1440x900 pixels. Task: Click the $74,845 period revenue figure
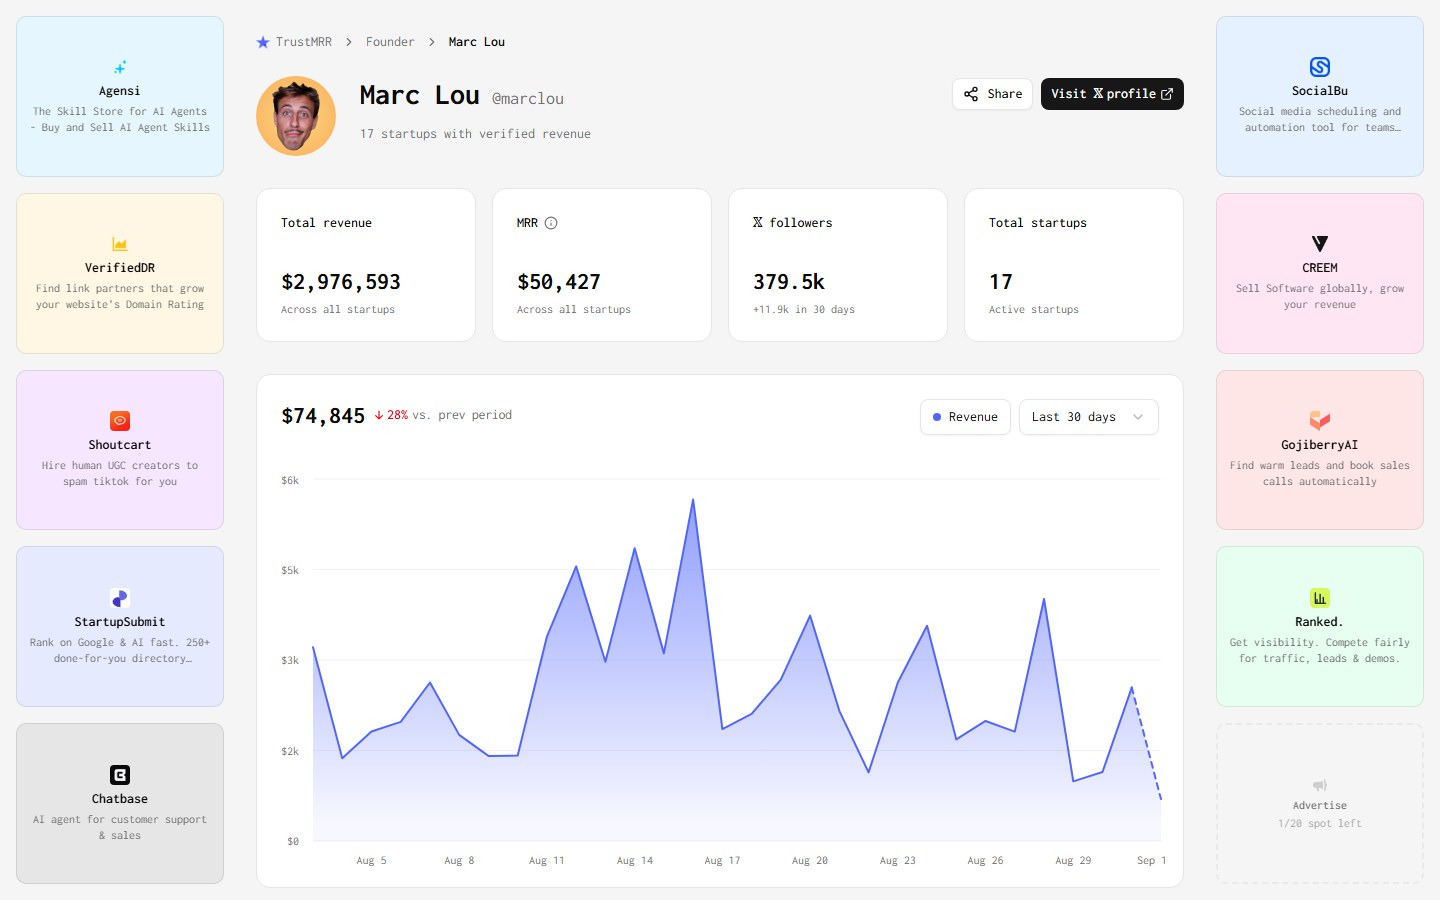pyautogui.click(x=323, y=416)
